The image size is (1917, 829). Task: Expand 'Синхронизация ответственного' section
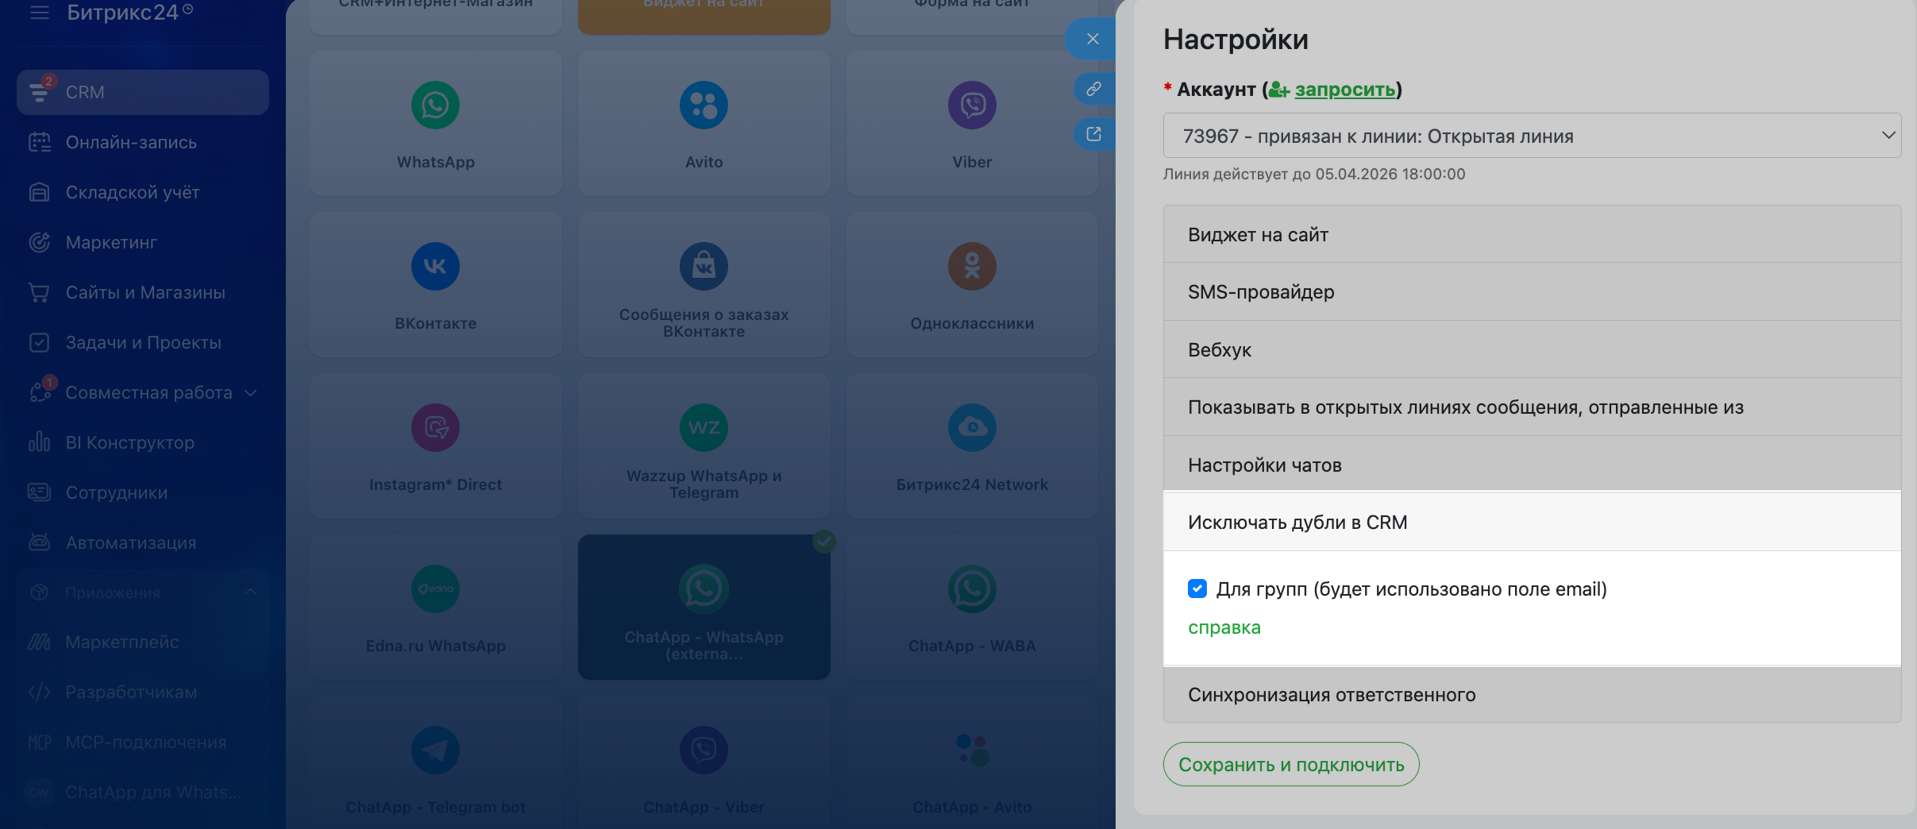click(x=1531, y=695)
